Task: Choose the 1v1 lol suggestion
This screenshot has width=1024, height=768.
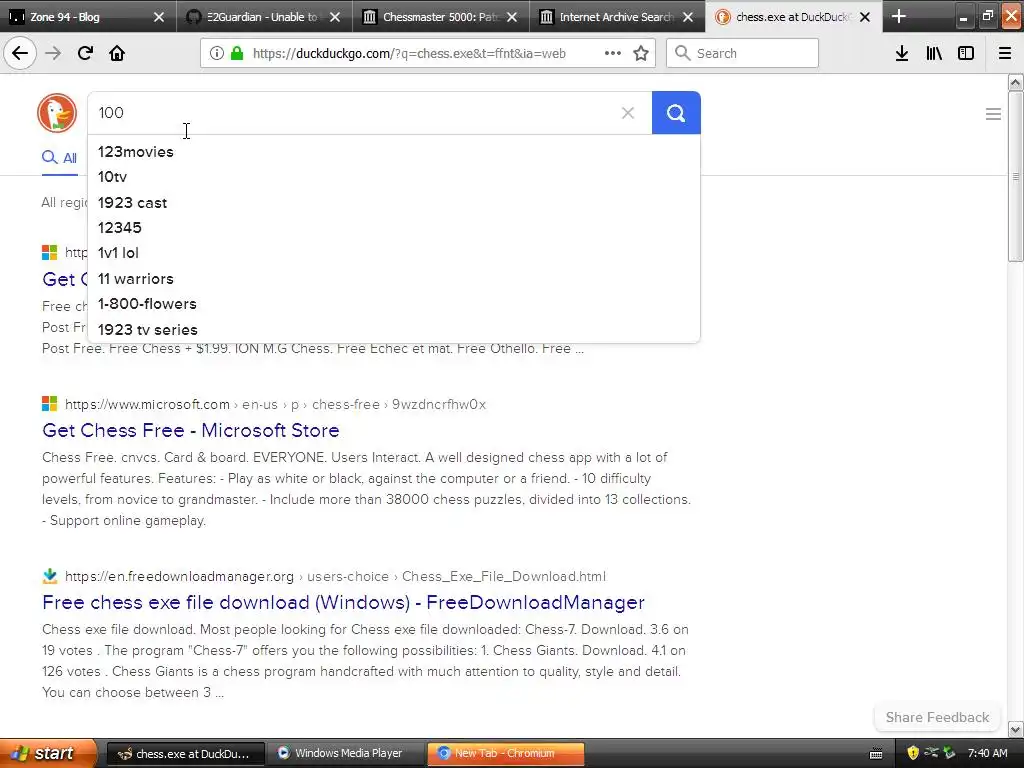Action: click(x=394, y=253)
